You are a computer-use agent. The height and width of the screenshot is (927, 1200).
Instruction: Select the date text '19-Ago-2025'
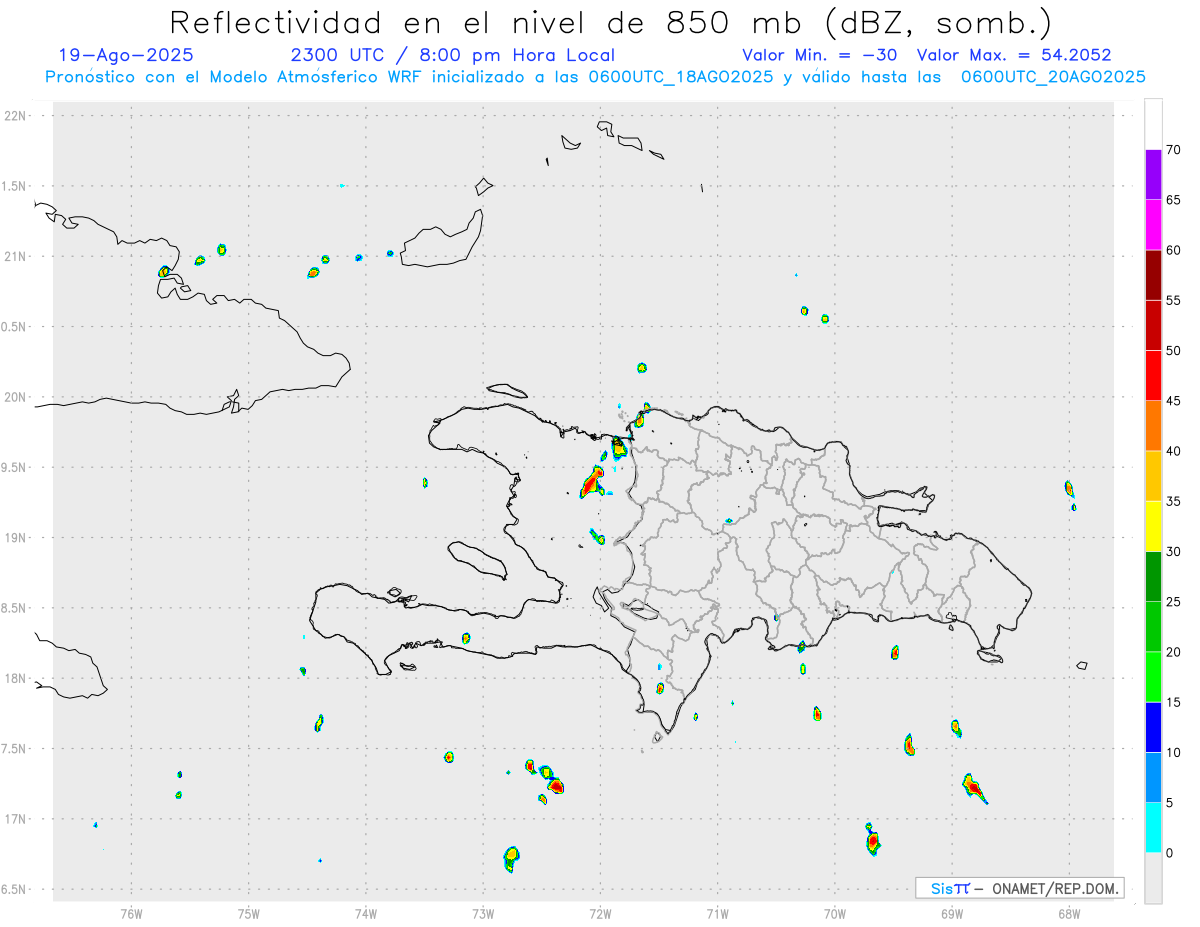[x=126, y=55]
